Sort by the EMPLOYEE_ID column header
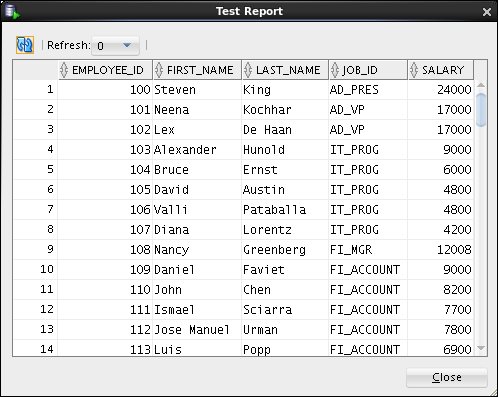The image size is (498, 397). pos(105,70)
